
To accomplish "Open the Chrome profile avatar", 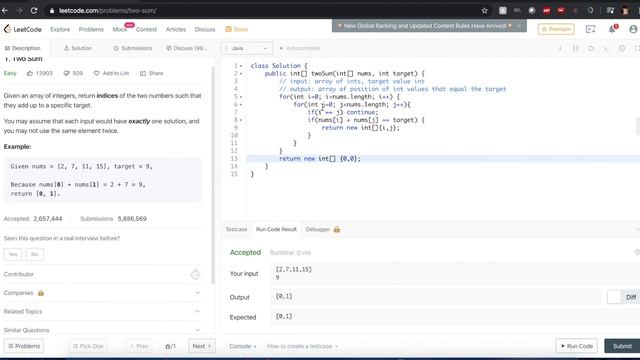I will (625, 11).
